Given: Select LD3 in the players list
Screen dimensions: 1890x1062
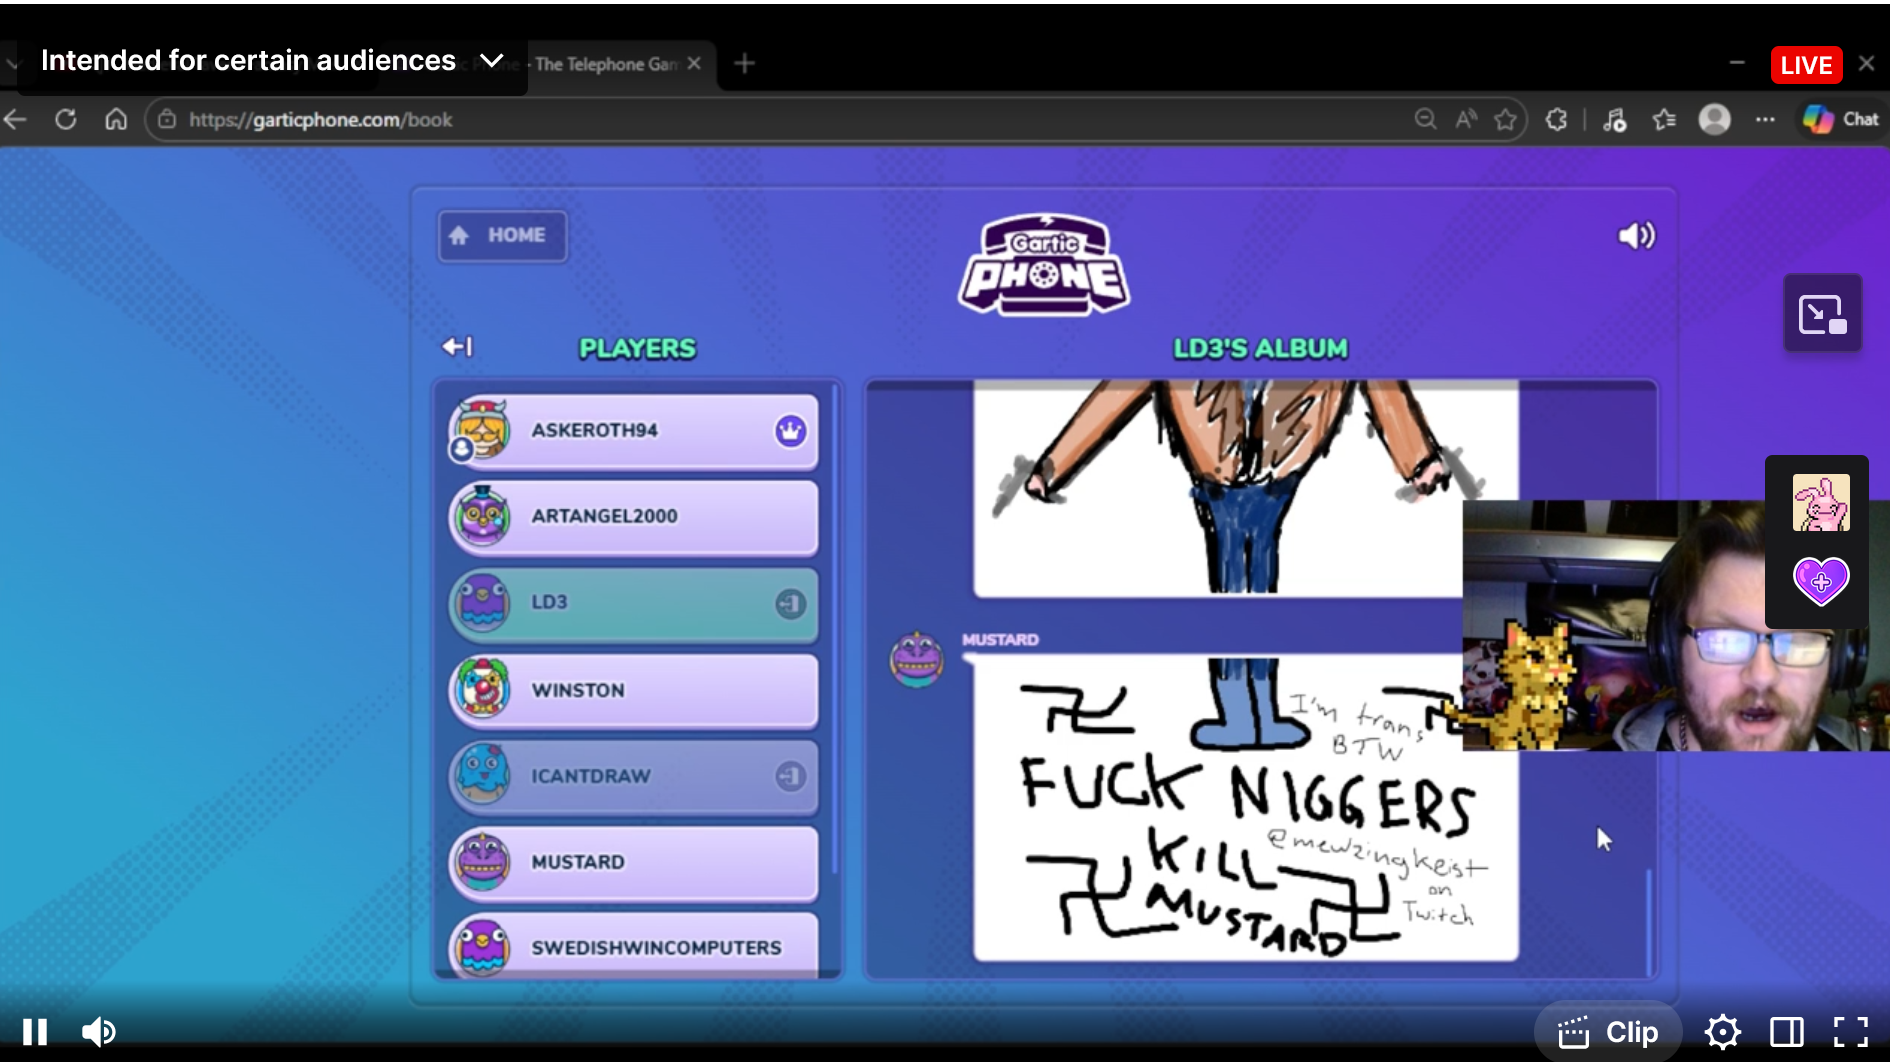Looking at the screenshot, I should (x=634, y=604).
